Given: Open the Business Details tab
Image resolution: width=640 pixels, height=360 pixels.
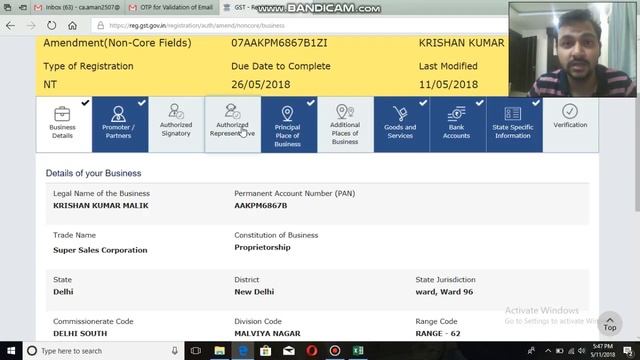Looking at the screenshot, I should click(64, 124).
